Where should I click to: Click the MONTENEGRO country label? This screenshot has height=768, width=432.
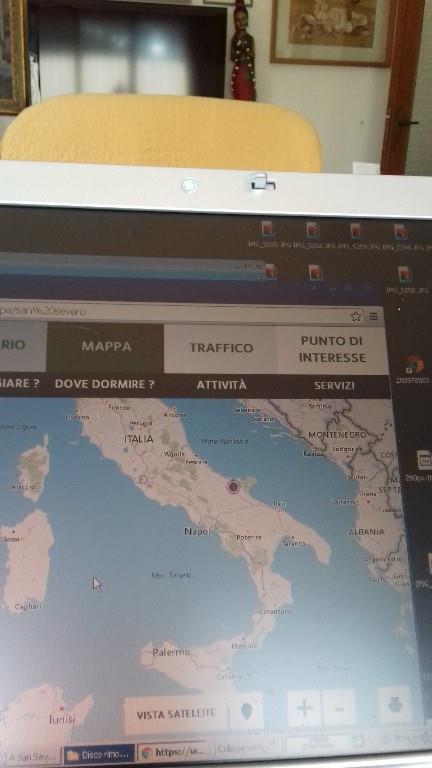(337, 434)
